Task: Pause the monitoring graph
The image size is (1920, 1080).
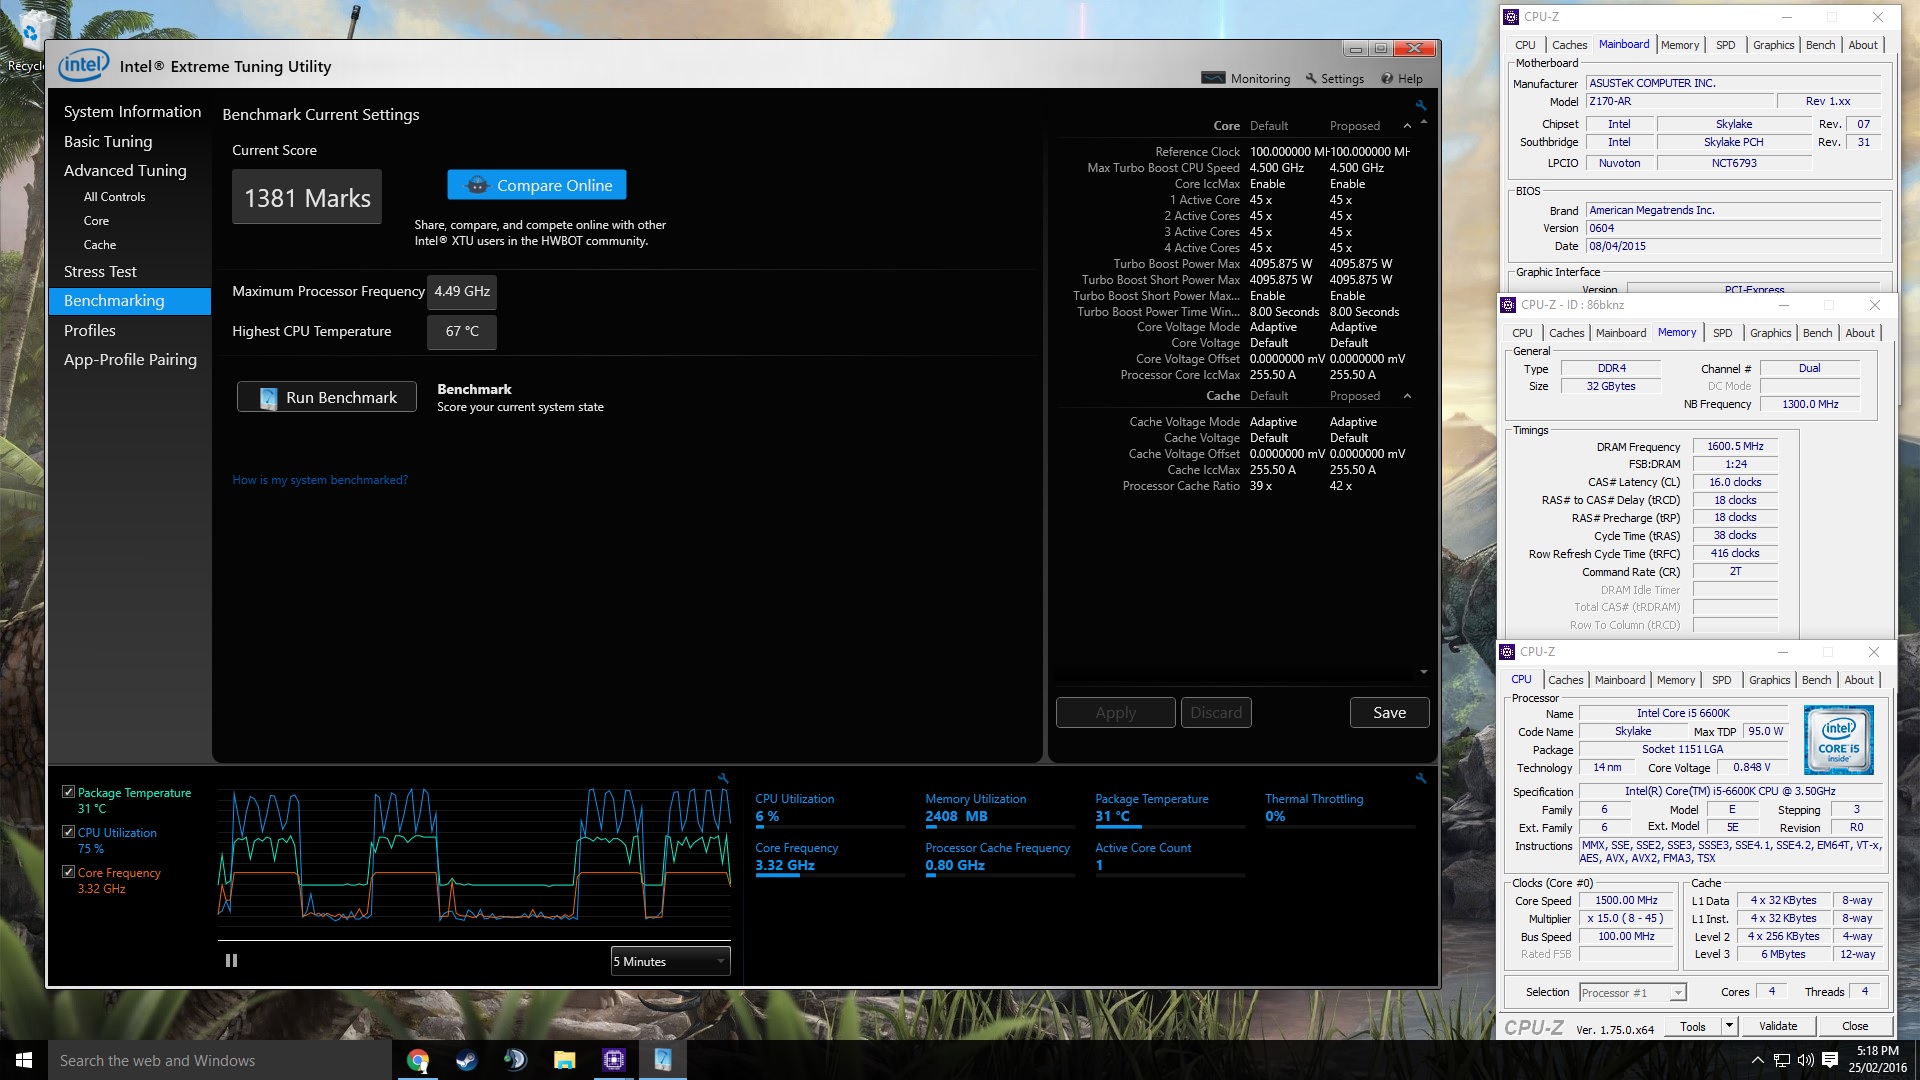Action: point(232,961)
